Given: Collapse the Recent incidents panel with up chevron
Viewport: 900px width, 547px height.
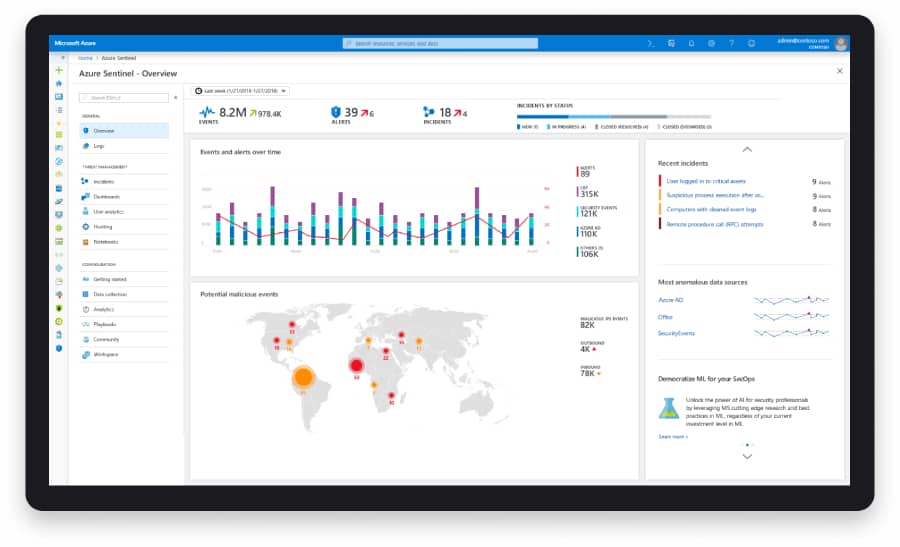Looking at the screenshot, I should [747, 149].
